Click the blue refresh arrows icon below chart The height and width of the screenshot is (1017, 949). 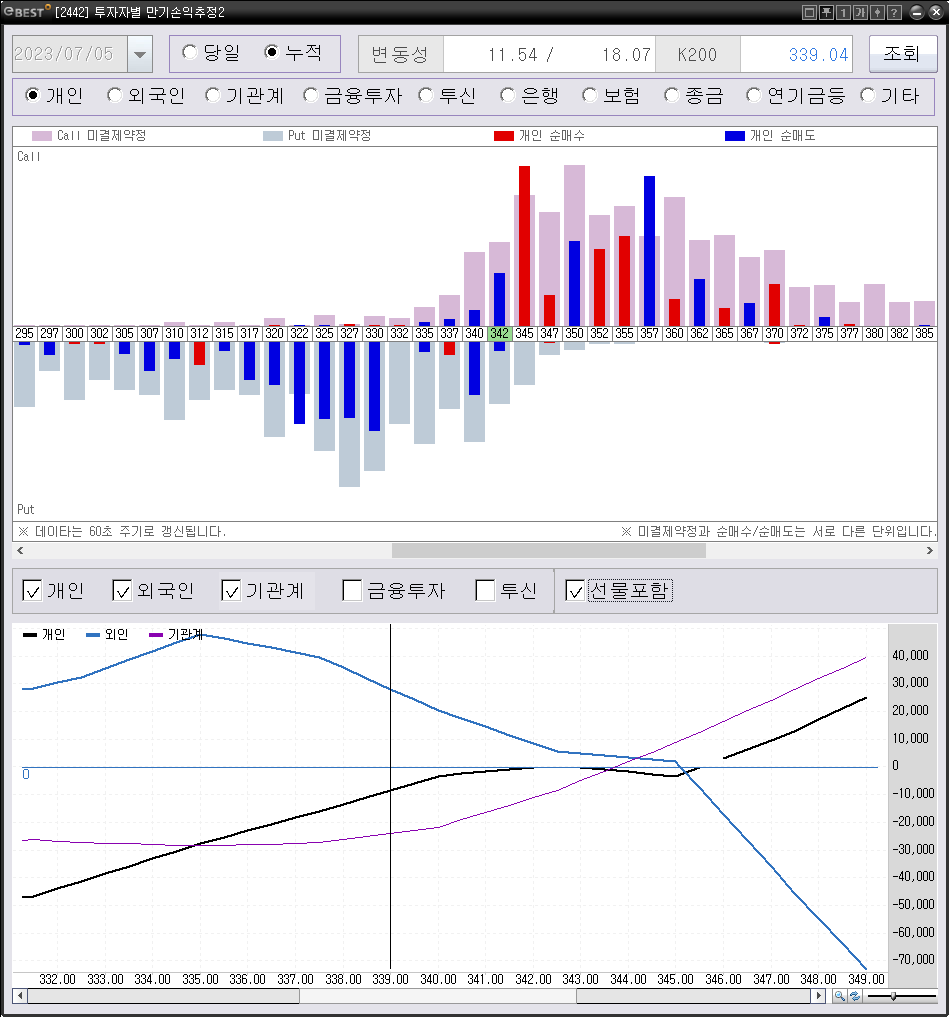pos(855,996)
